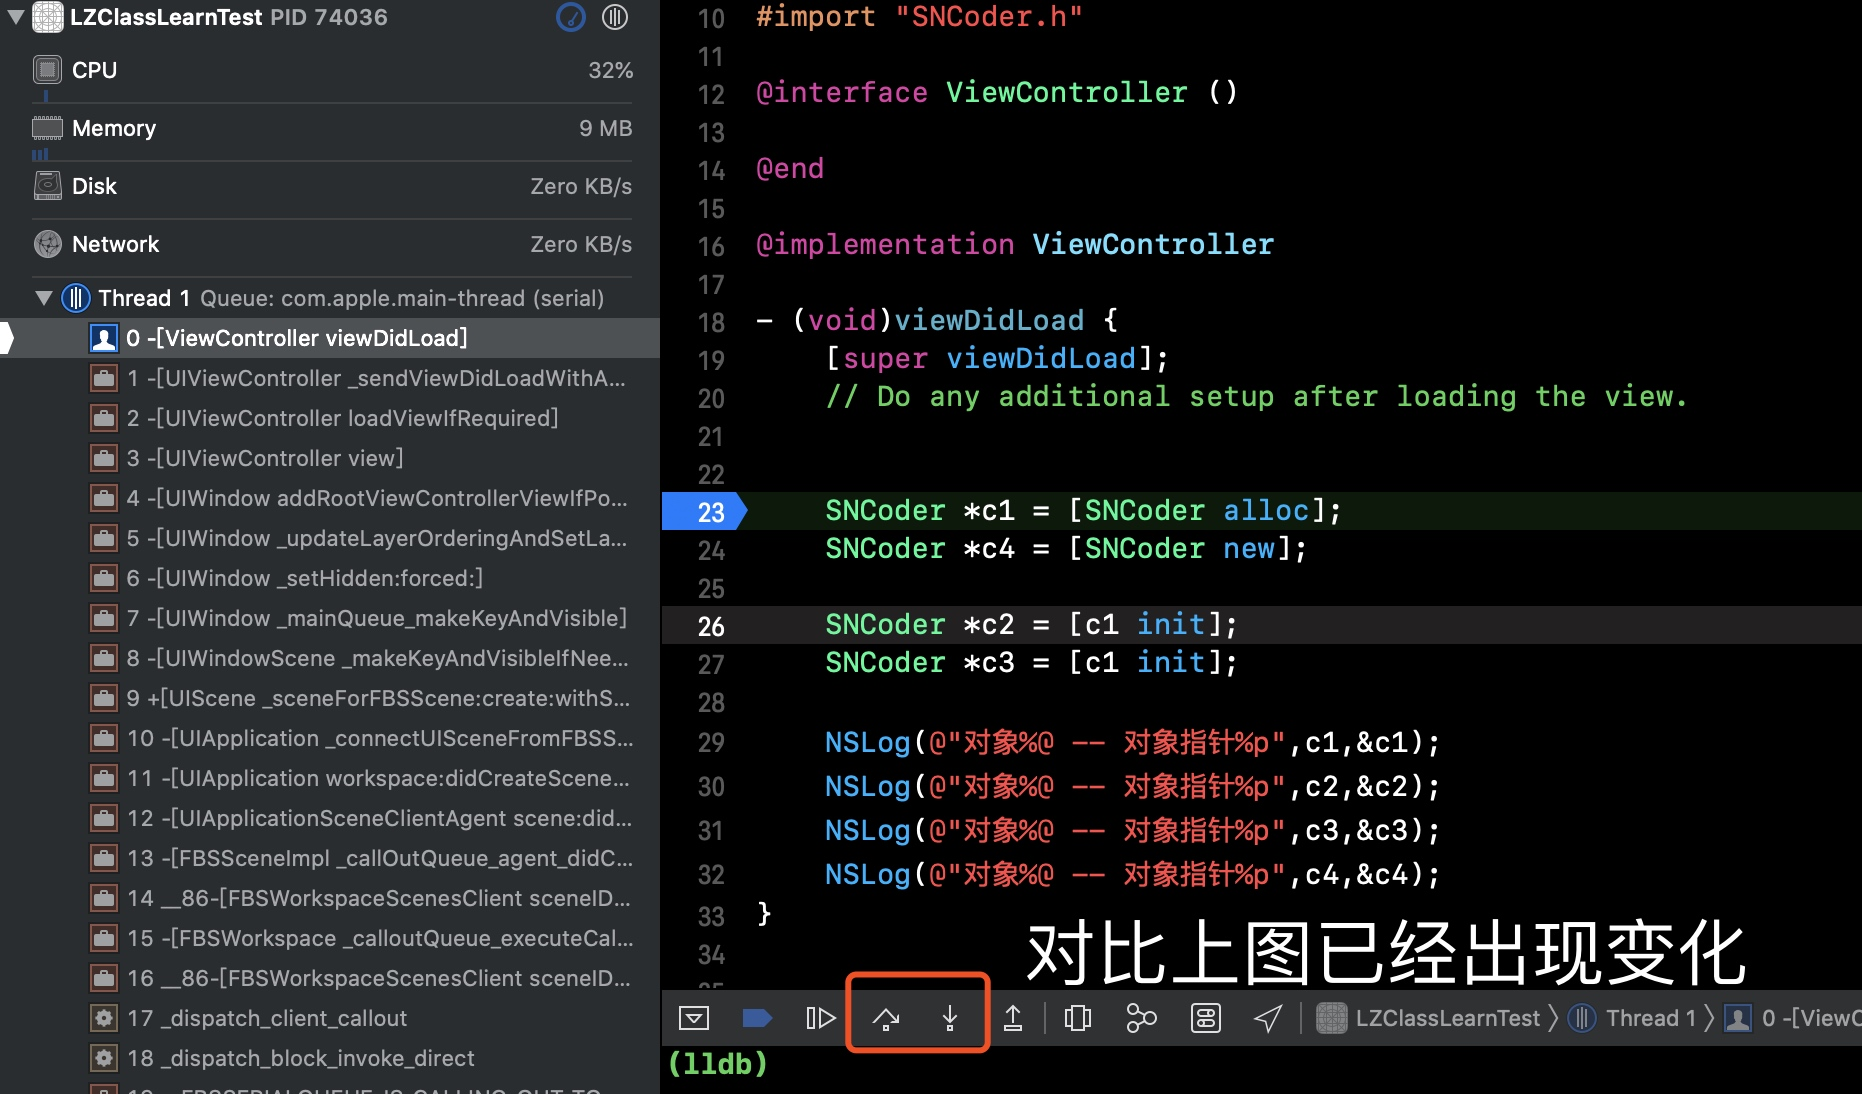1862x1094 pixels.
Task: Select frame 18 _dispatch_block_invoke_direct
Action: [330, 1058]
